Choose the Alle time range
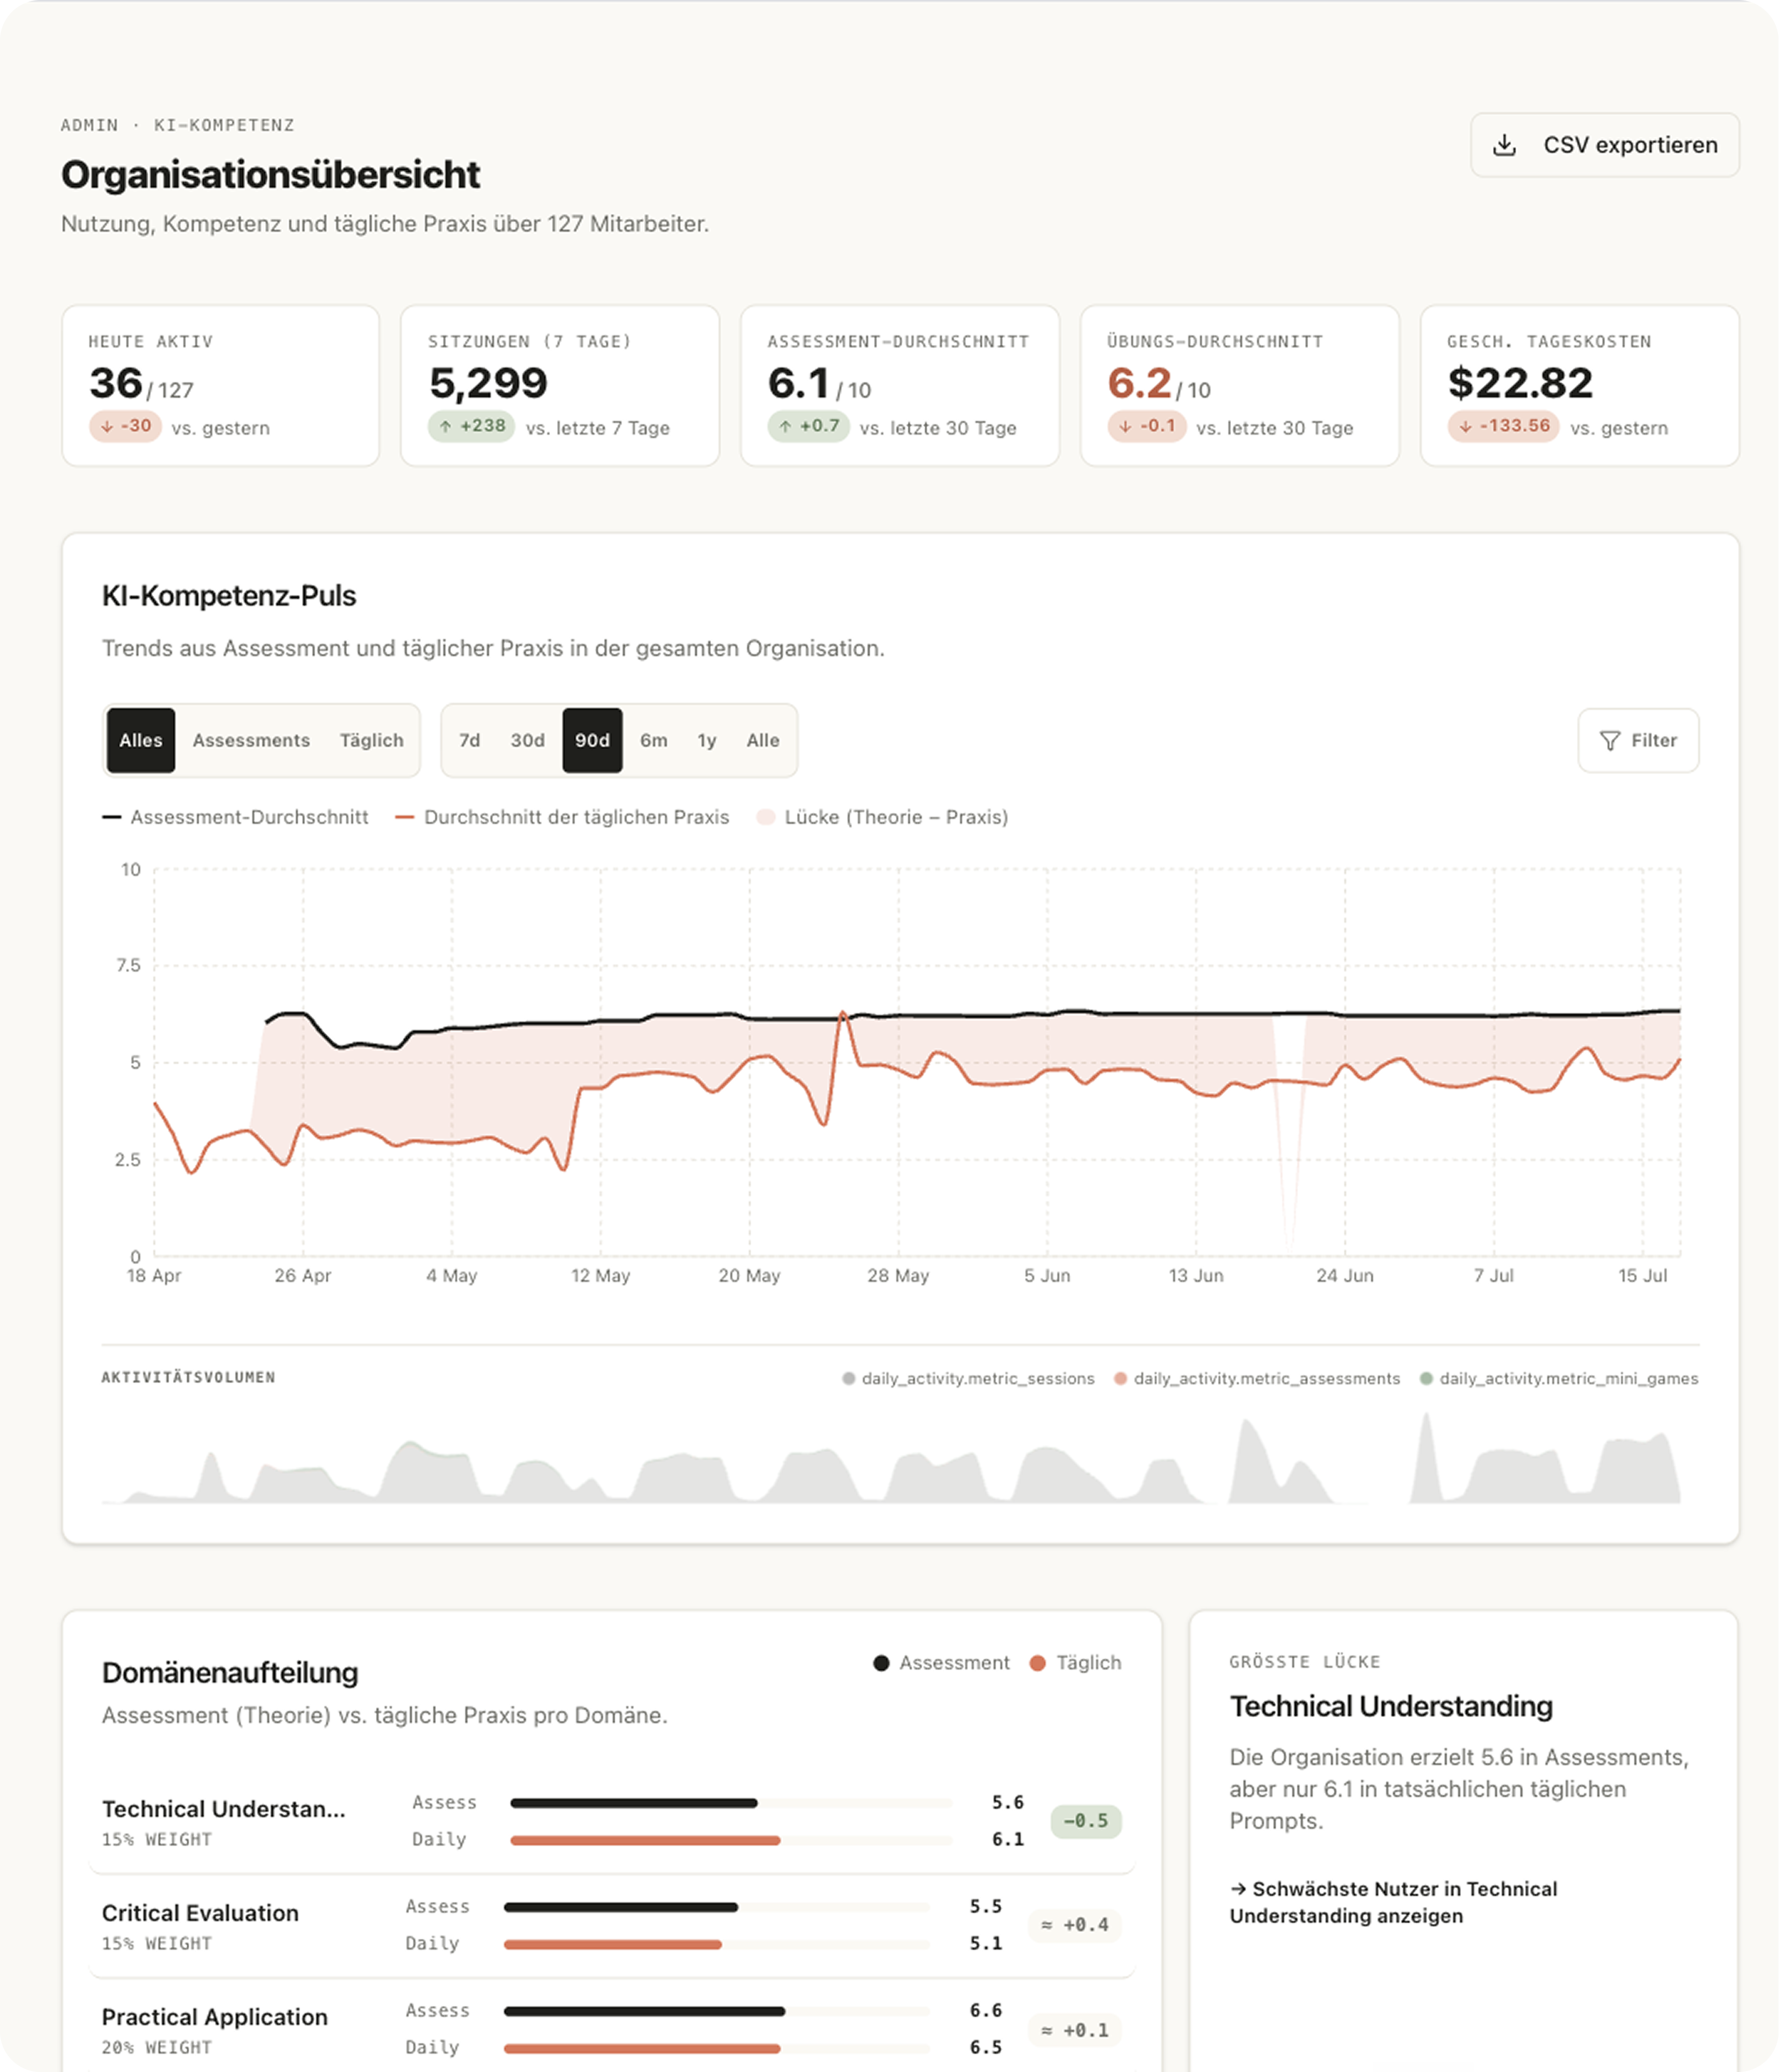 pos(763,740)
